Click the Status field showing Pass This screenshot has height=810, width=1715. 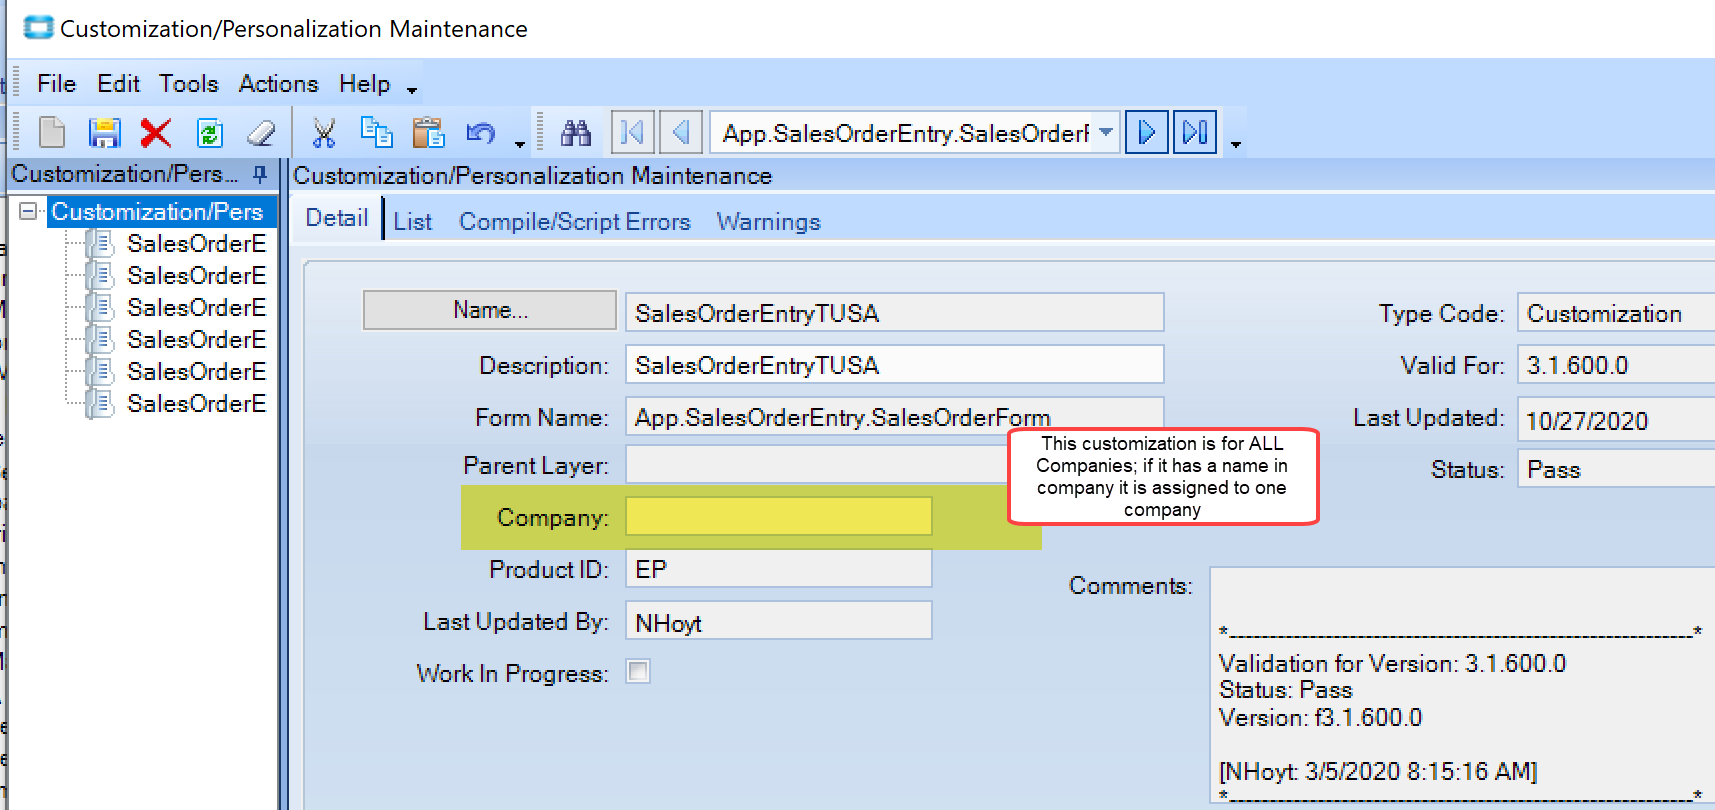1616,468
